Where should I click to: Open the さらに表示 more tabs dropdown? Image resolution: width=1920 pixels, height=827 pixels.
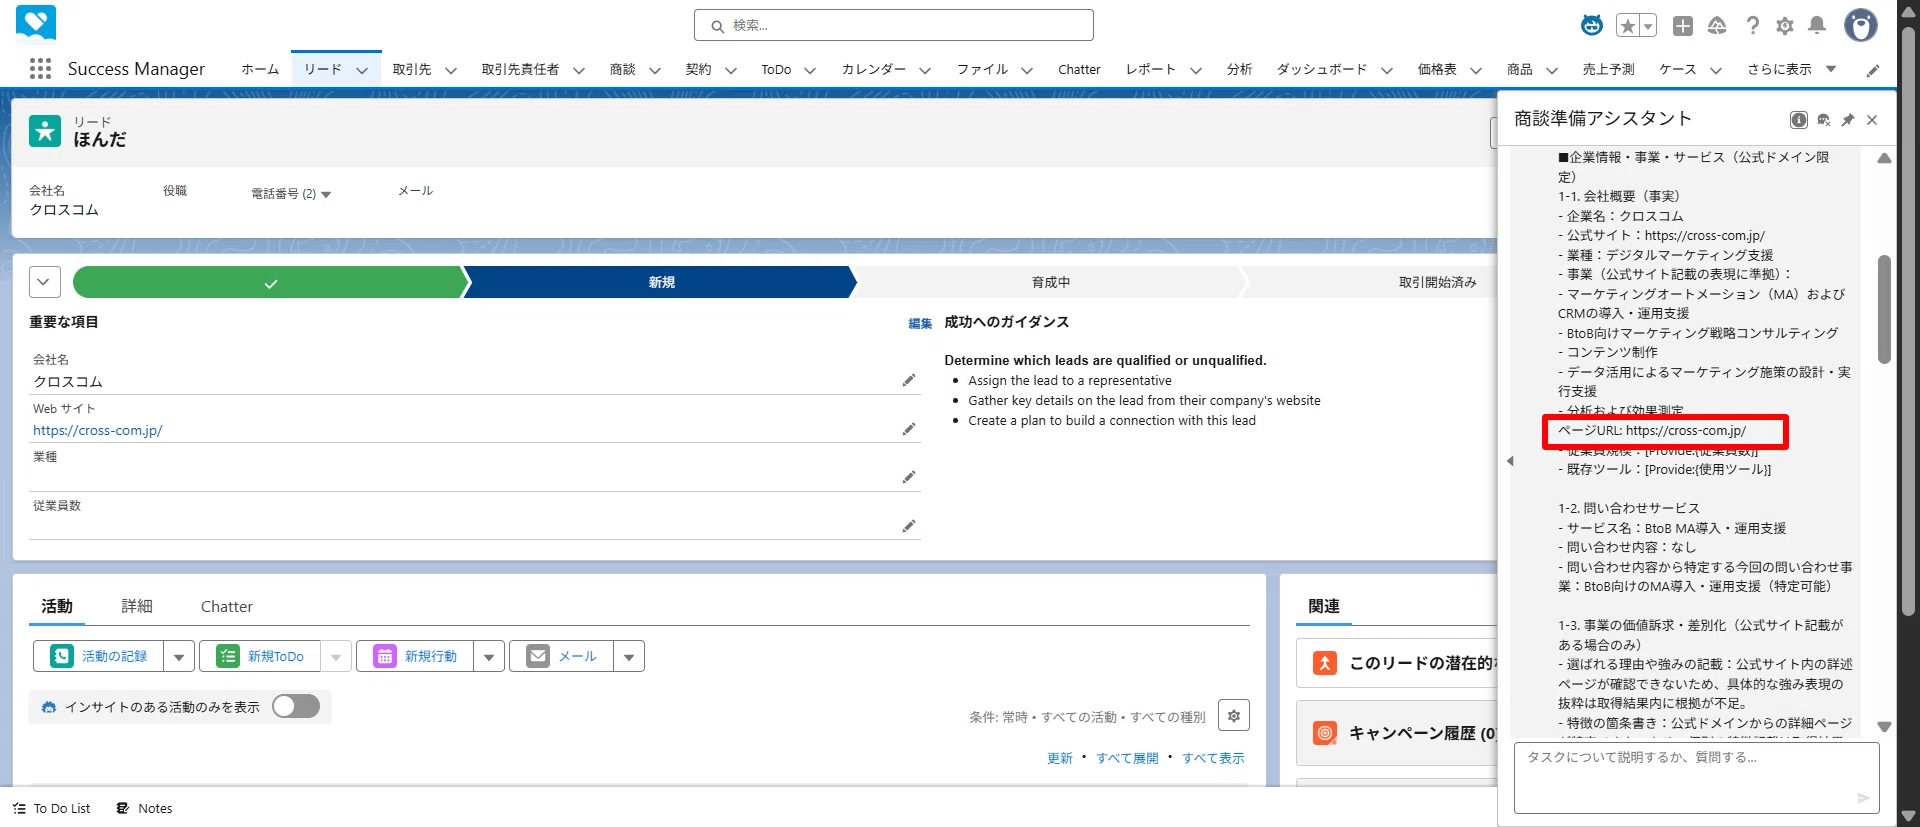[x=1792, y=69]
